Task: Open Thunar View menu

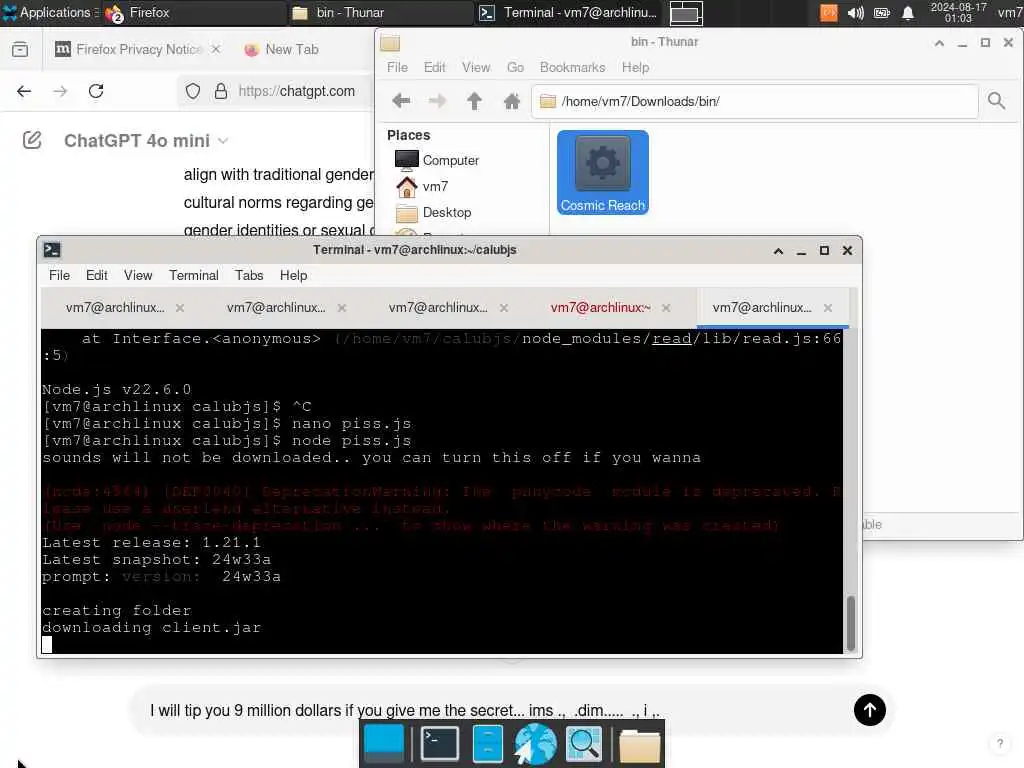Action: [475, 68]
